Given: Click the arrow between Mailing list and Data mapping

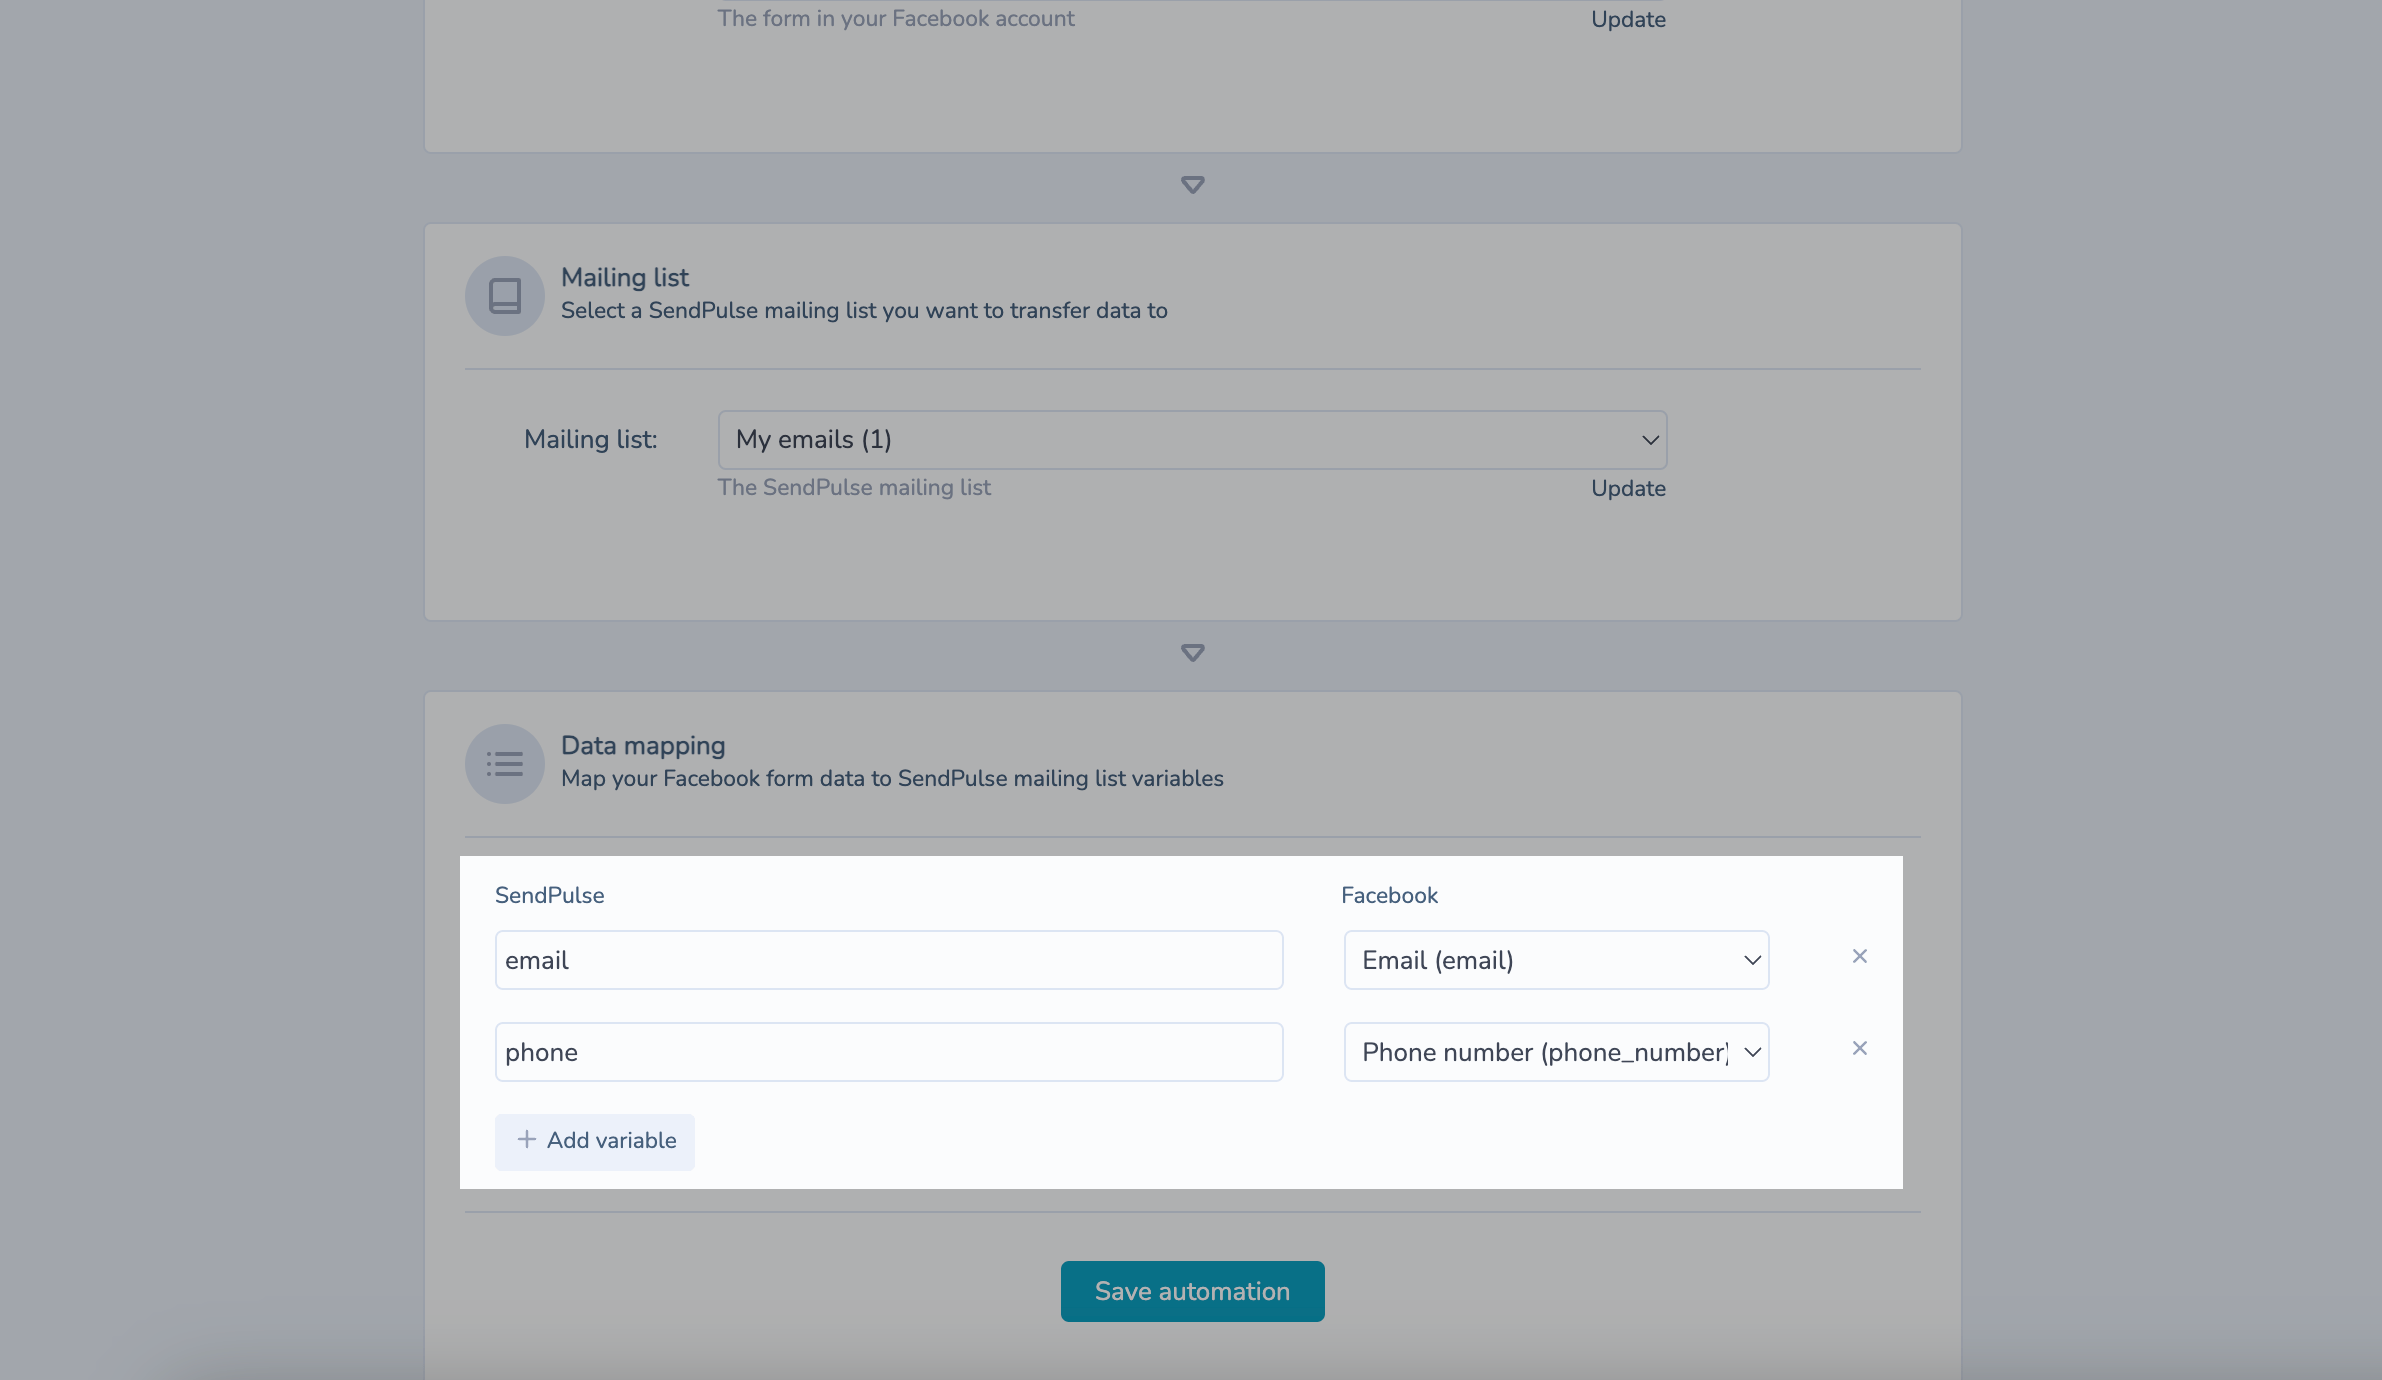Looking at the screenshot, I should tap(1192, 653).
